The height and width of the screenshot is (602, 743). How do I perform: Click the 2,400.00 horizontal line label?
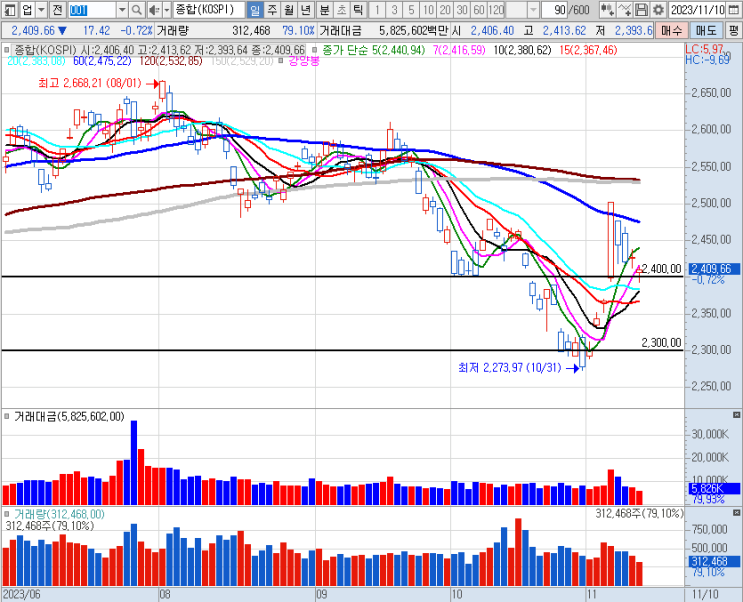pos(661,269)
